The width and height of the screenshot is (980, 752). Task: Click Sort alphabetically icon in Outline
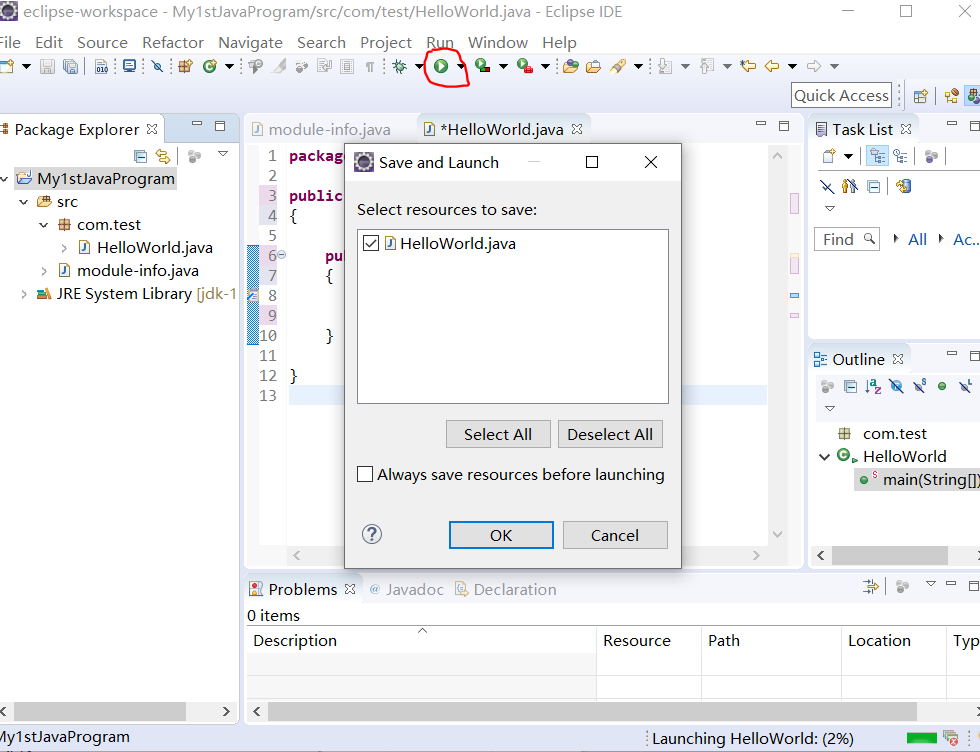tap(873, 386)
